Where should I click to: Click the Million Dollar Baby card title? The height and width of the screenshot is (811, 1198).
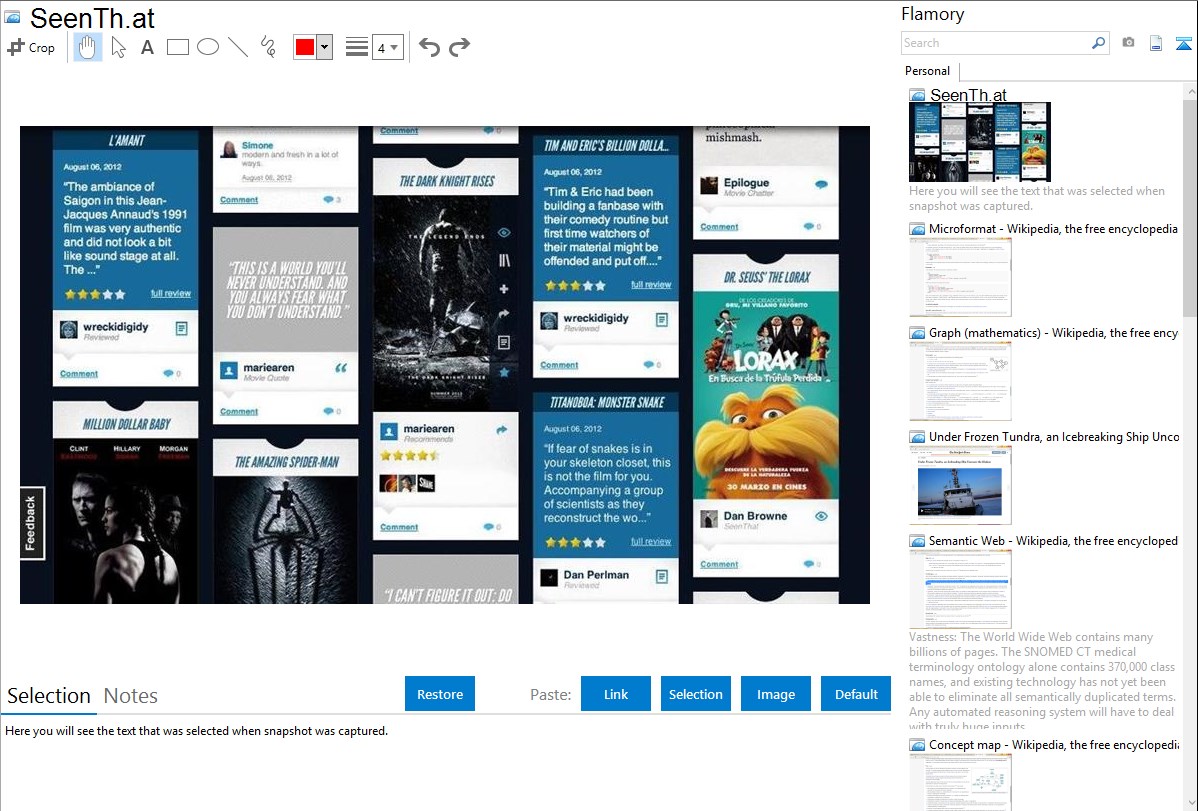[x=126, y=424]
